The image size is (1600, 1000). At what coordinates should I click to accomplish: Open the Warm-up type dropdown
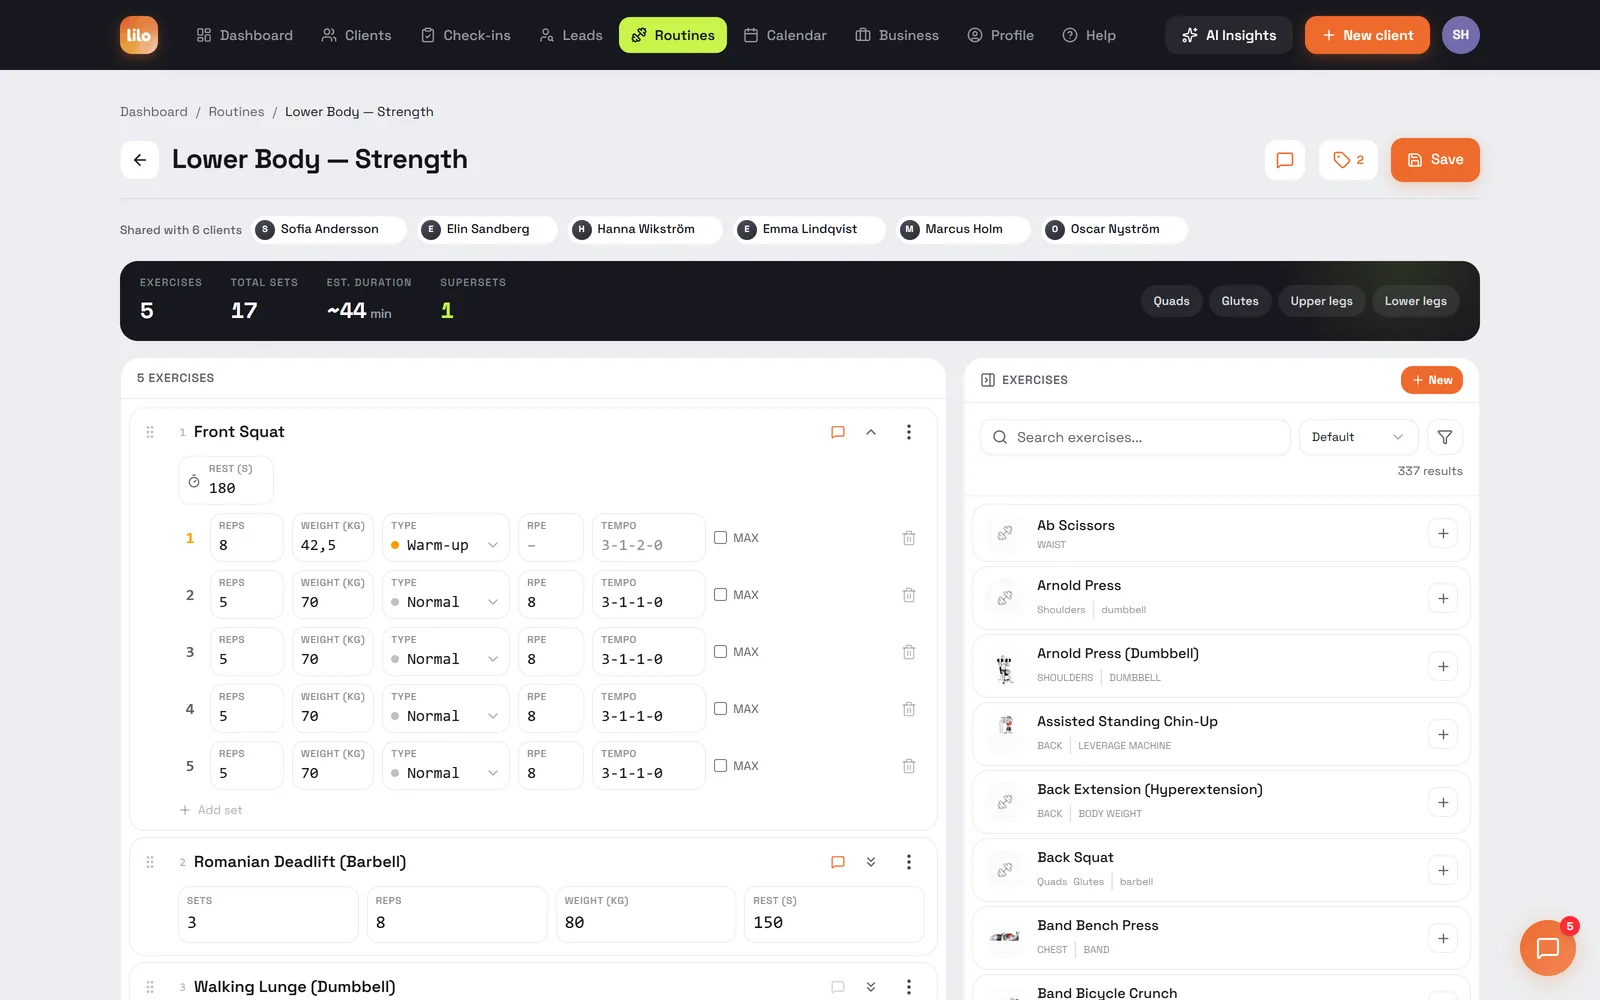tap(446, 538)
